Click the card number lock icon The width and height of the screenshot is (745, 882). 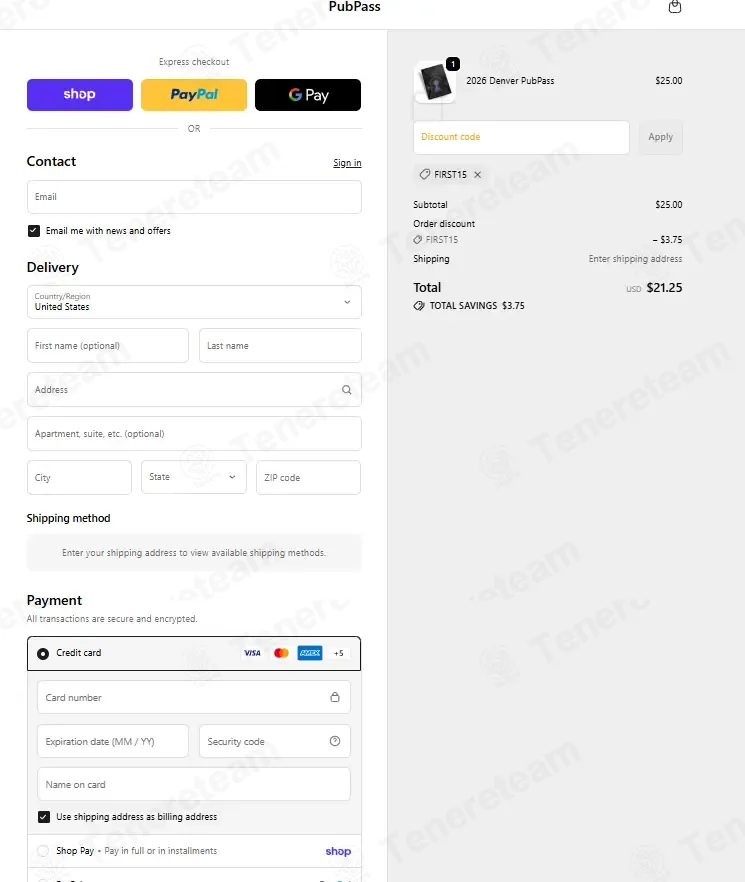335,698
